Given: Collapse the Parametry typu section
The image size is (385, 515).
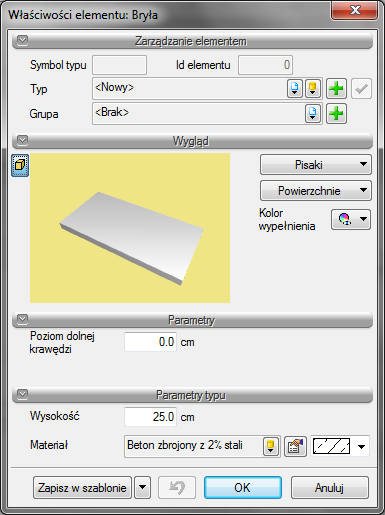Looking at the screenshot, I should point(22,395).
